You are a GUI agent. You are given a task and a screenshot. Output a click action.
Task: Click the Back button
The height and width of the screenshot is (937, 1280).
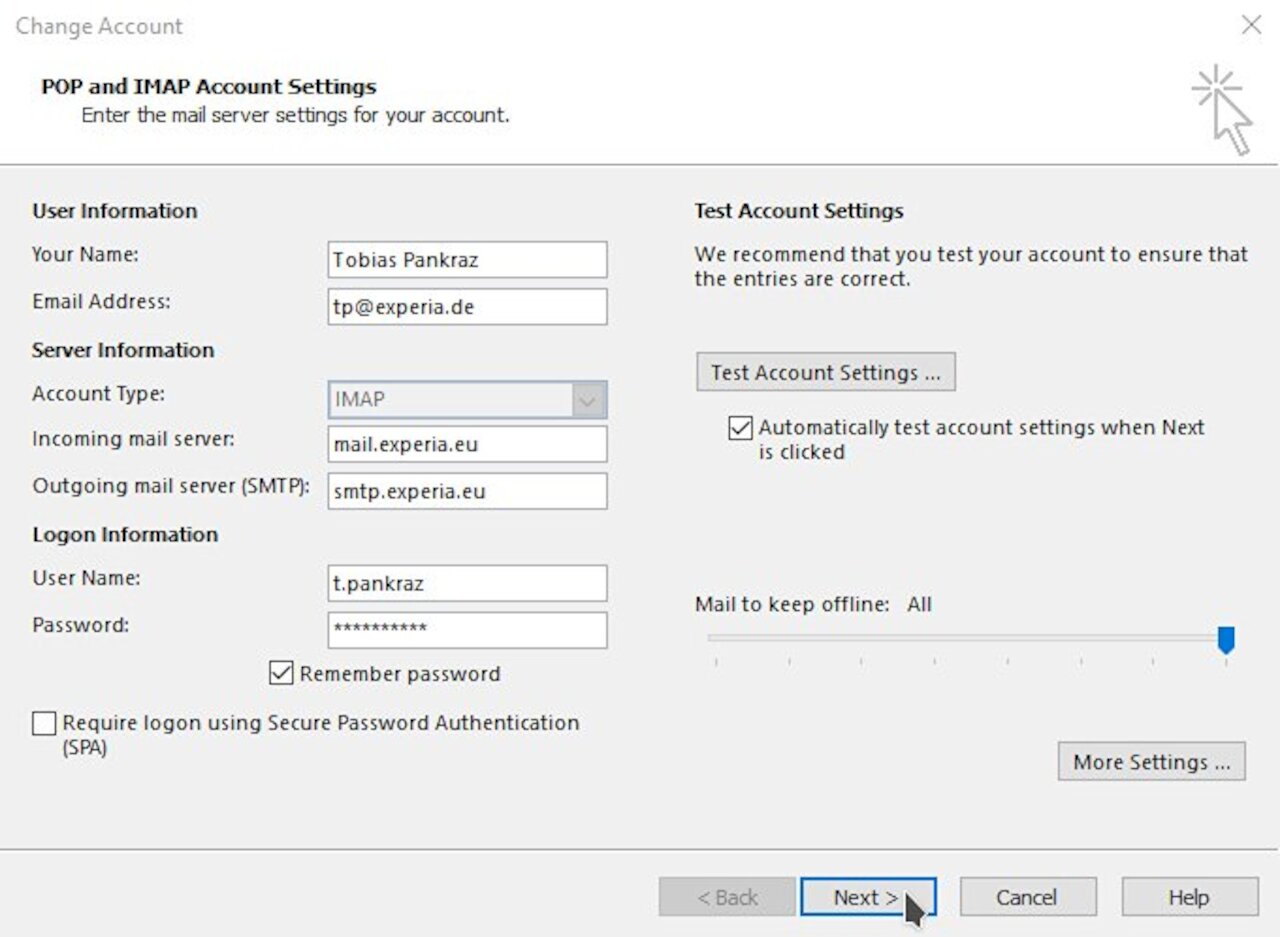click(727, 896)
